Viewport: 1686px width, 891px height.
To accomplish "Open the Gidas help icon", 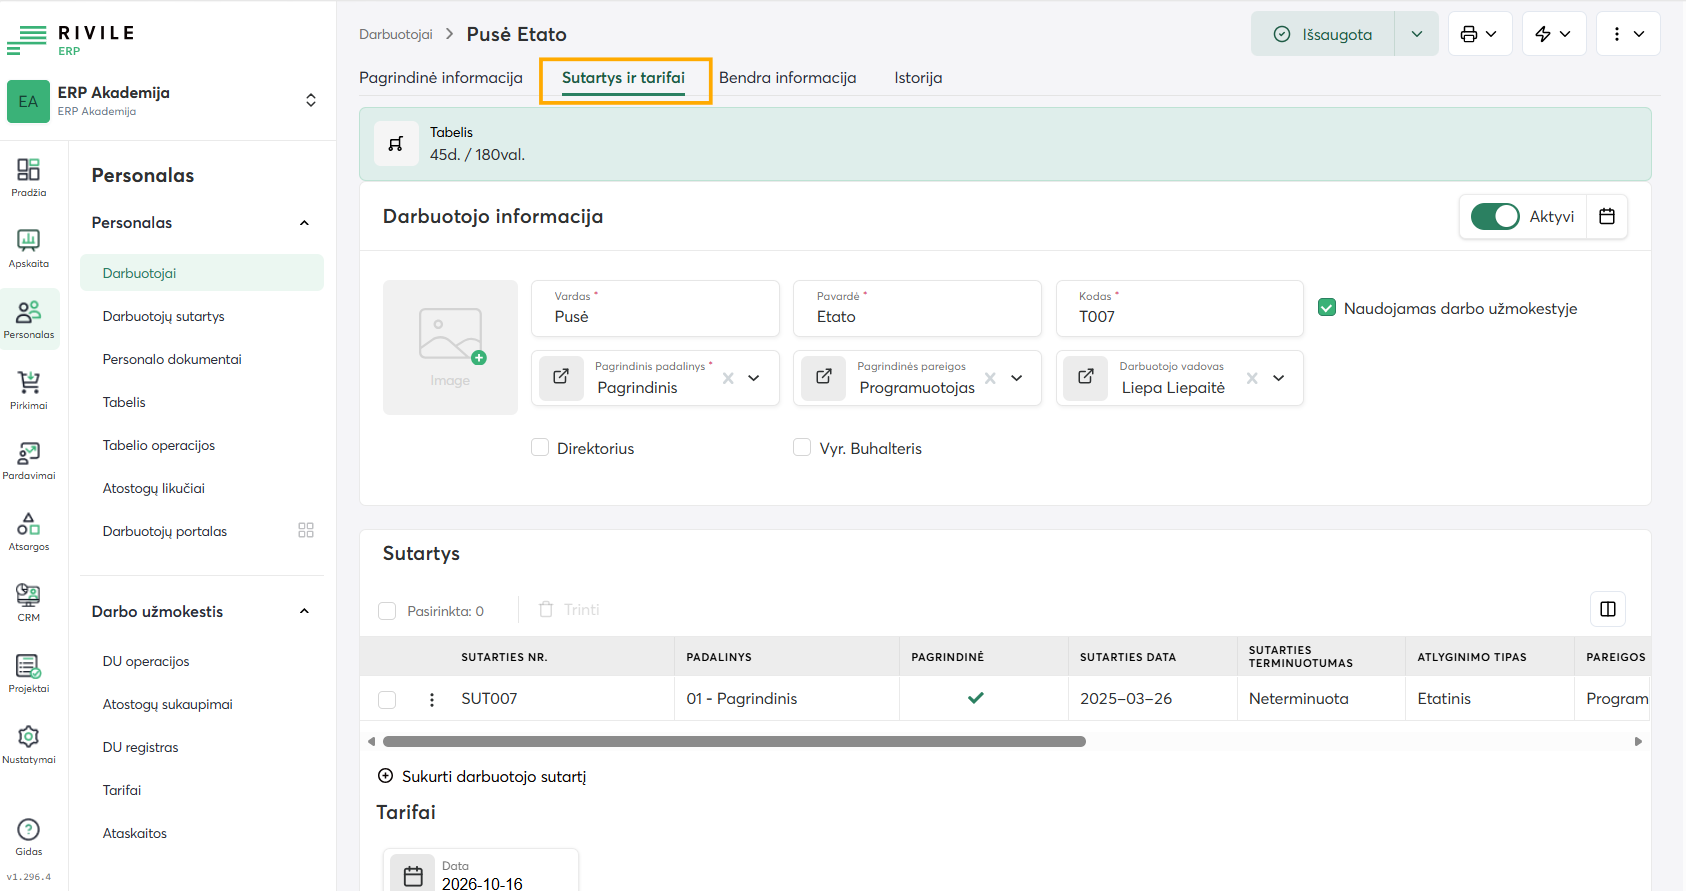I will 29,837.
